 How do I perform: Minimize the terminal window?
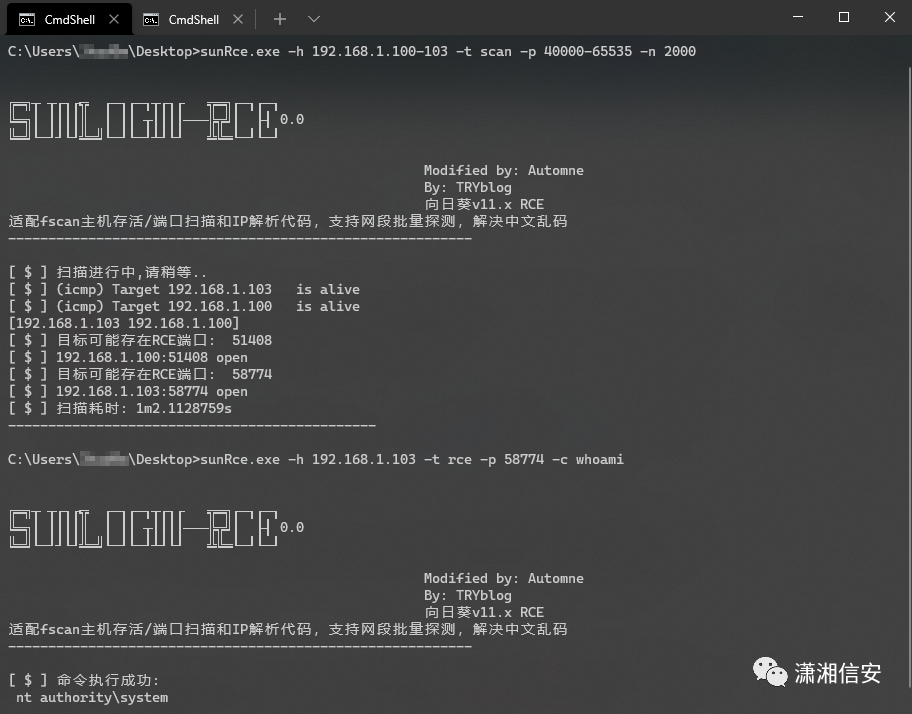(x=798, y=17)
